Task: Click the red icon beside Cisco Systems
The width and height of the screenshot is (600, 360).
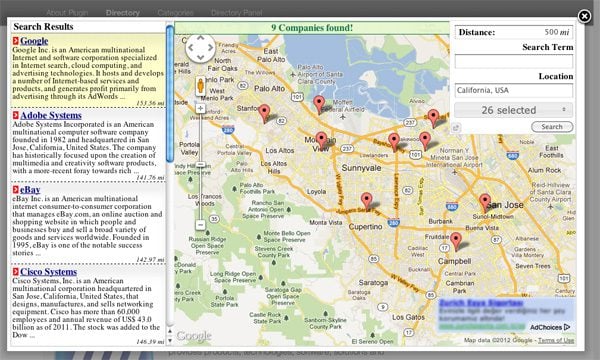Action: coord(15,272)
